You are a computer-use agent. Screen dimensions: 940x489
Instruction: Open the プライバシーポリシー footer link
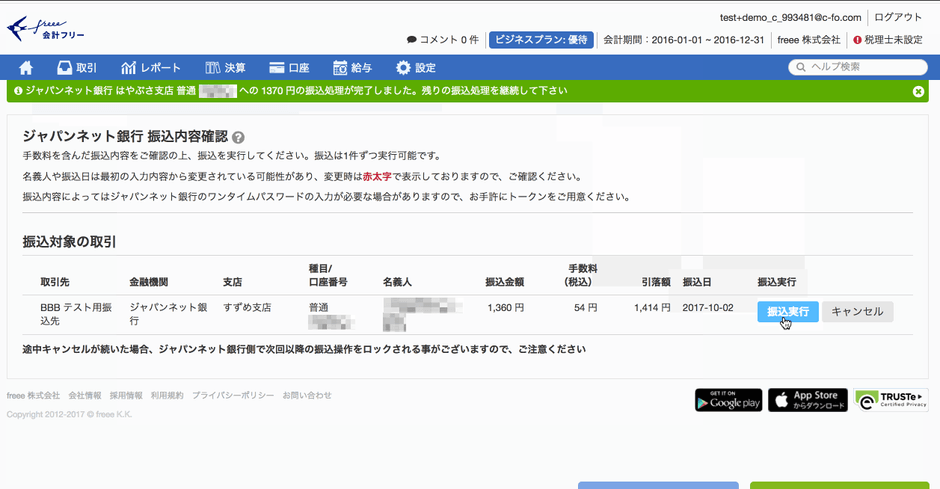[233, 395]
